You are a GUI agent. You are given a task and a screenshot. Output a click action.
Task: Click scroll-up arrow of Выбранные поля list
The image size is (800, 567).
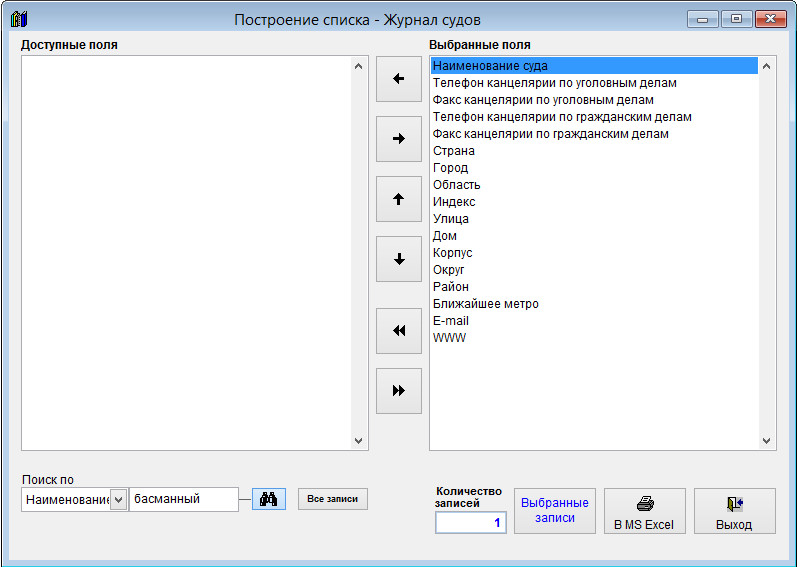pyautogui.click(x=766, y=66)
